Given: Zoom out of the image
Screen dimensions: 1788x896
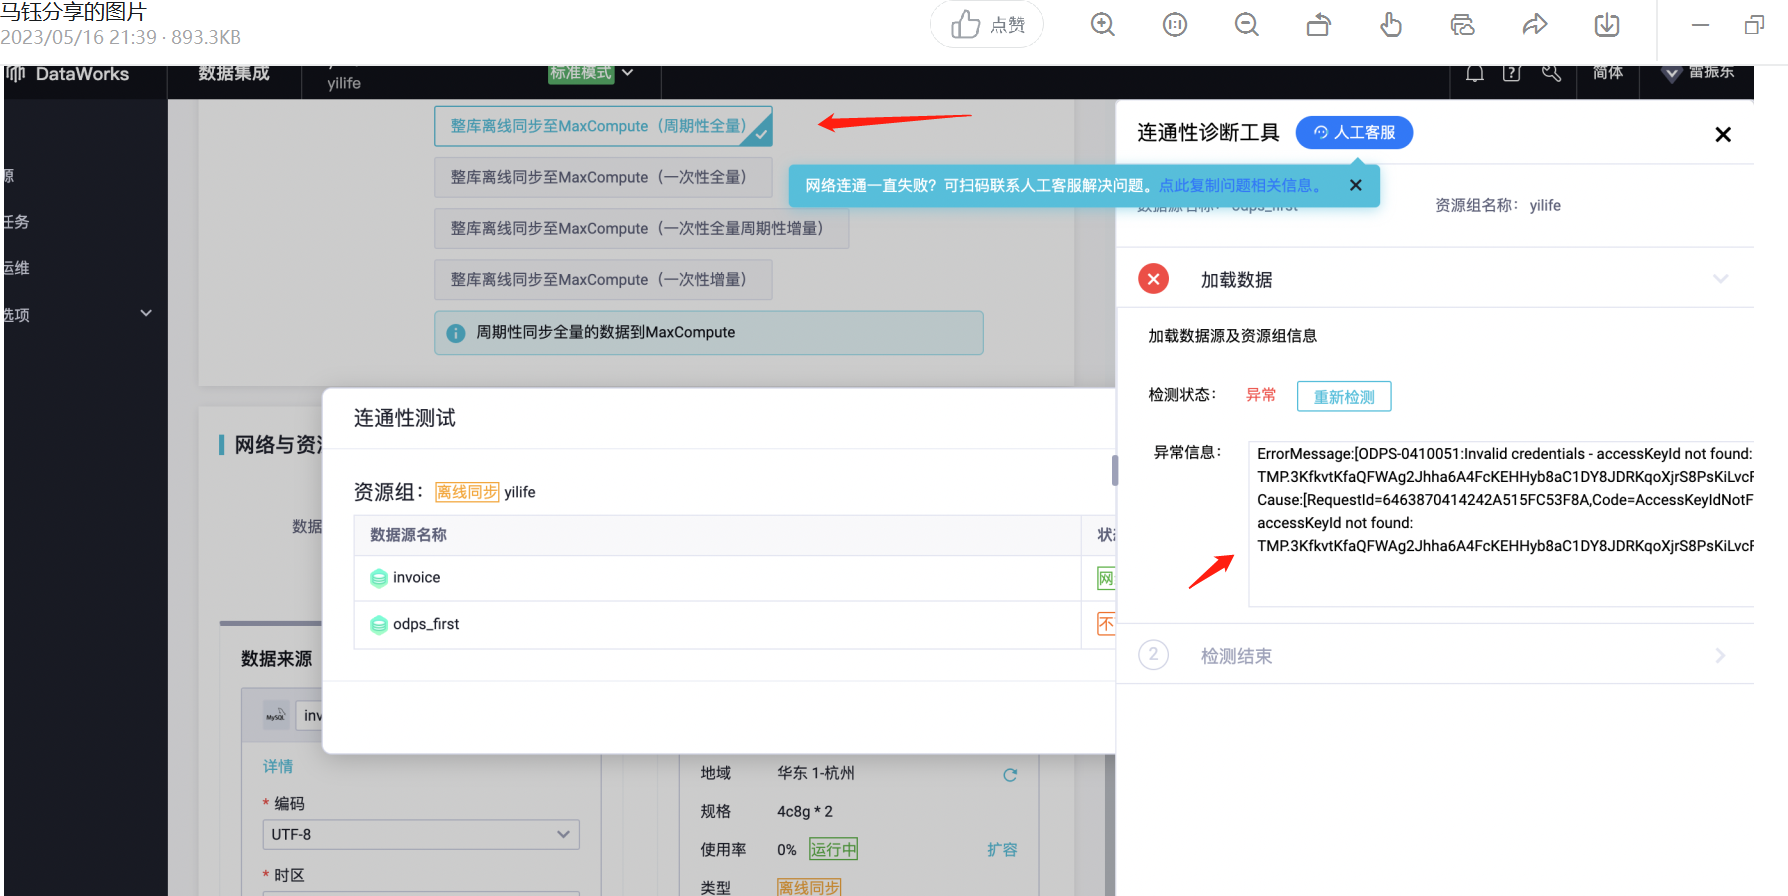Looking at the screenshot, I should 1247,24.
